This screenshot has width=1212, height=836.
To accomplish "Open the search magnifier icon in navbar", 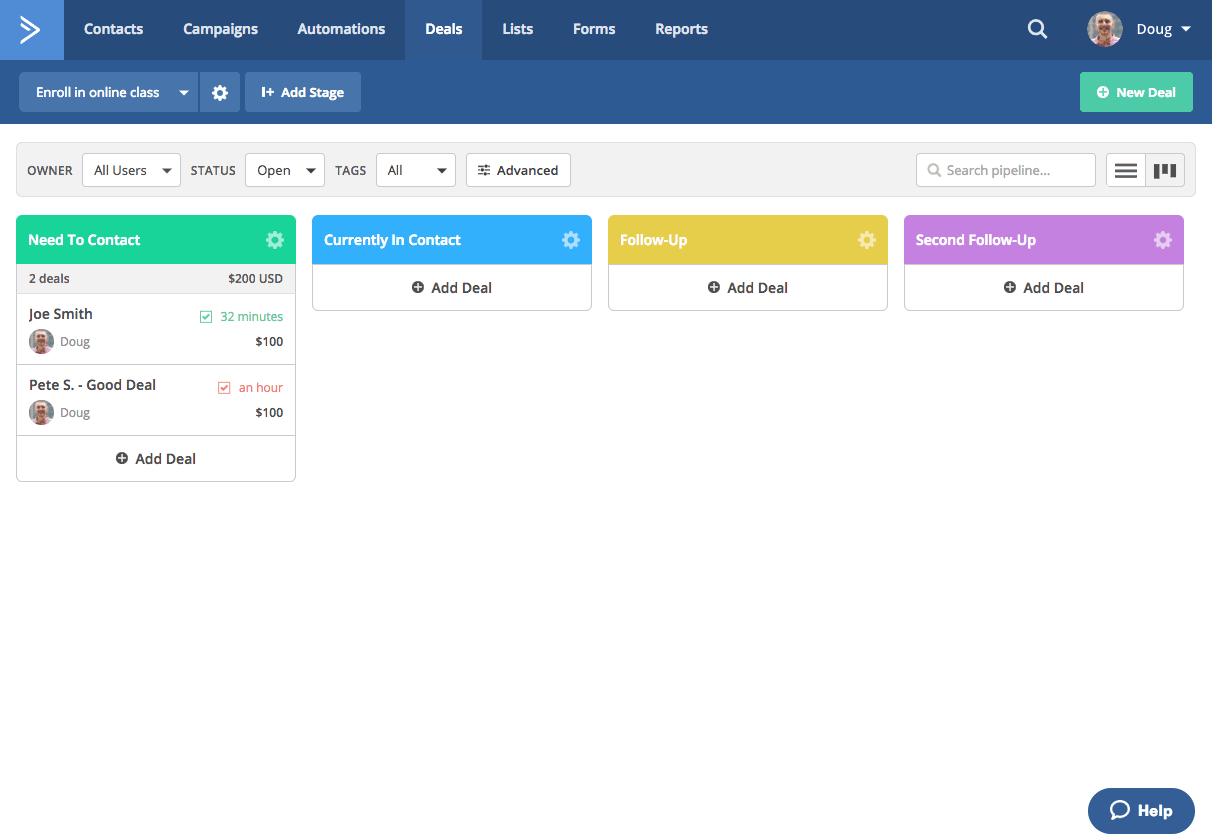I will point(1037,30).
